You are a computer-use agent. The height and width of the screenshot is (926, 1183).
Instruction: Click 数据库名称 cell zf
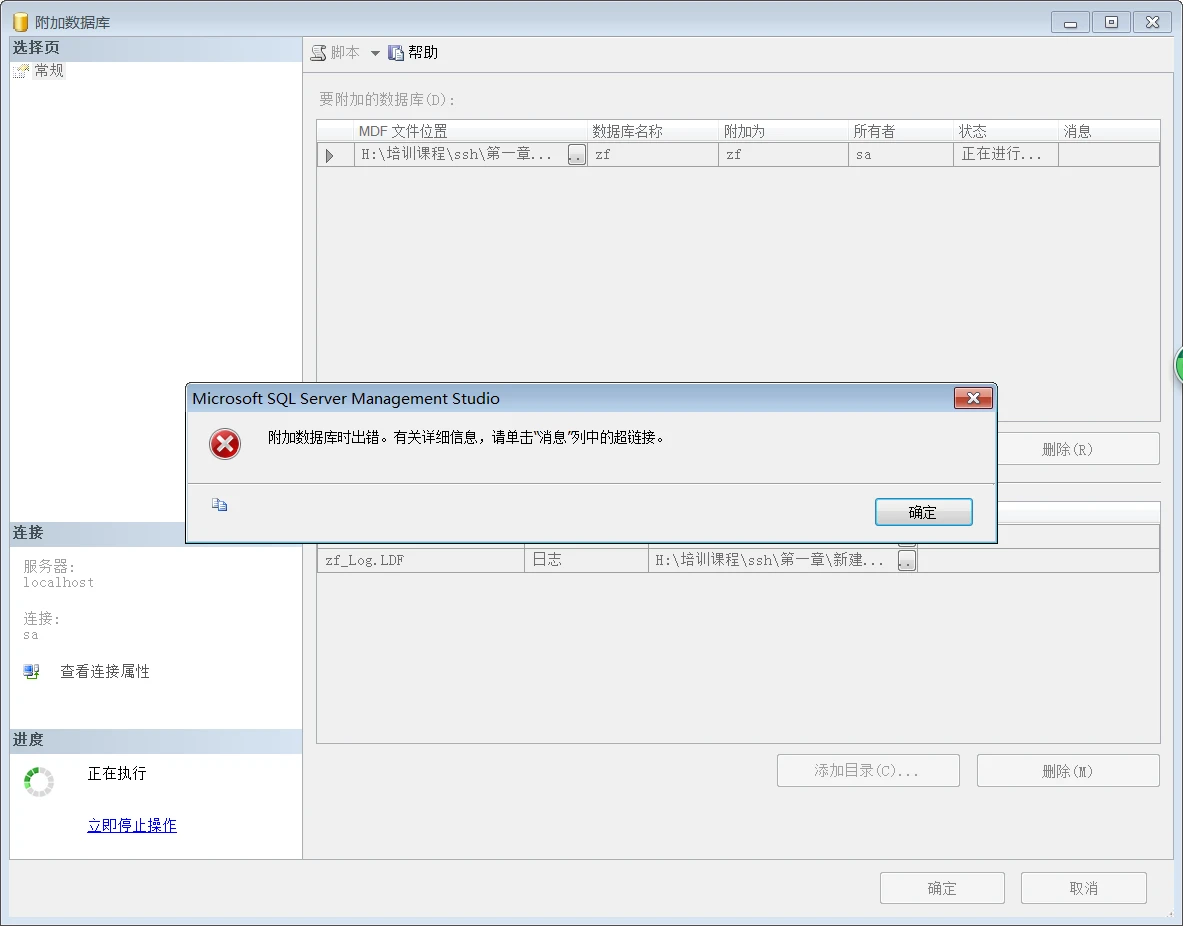tap(653, 155)
